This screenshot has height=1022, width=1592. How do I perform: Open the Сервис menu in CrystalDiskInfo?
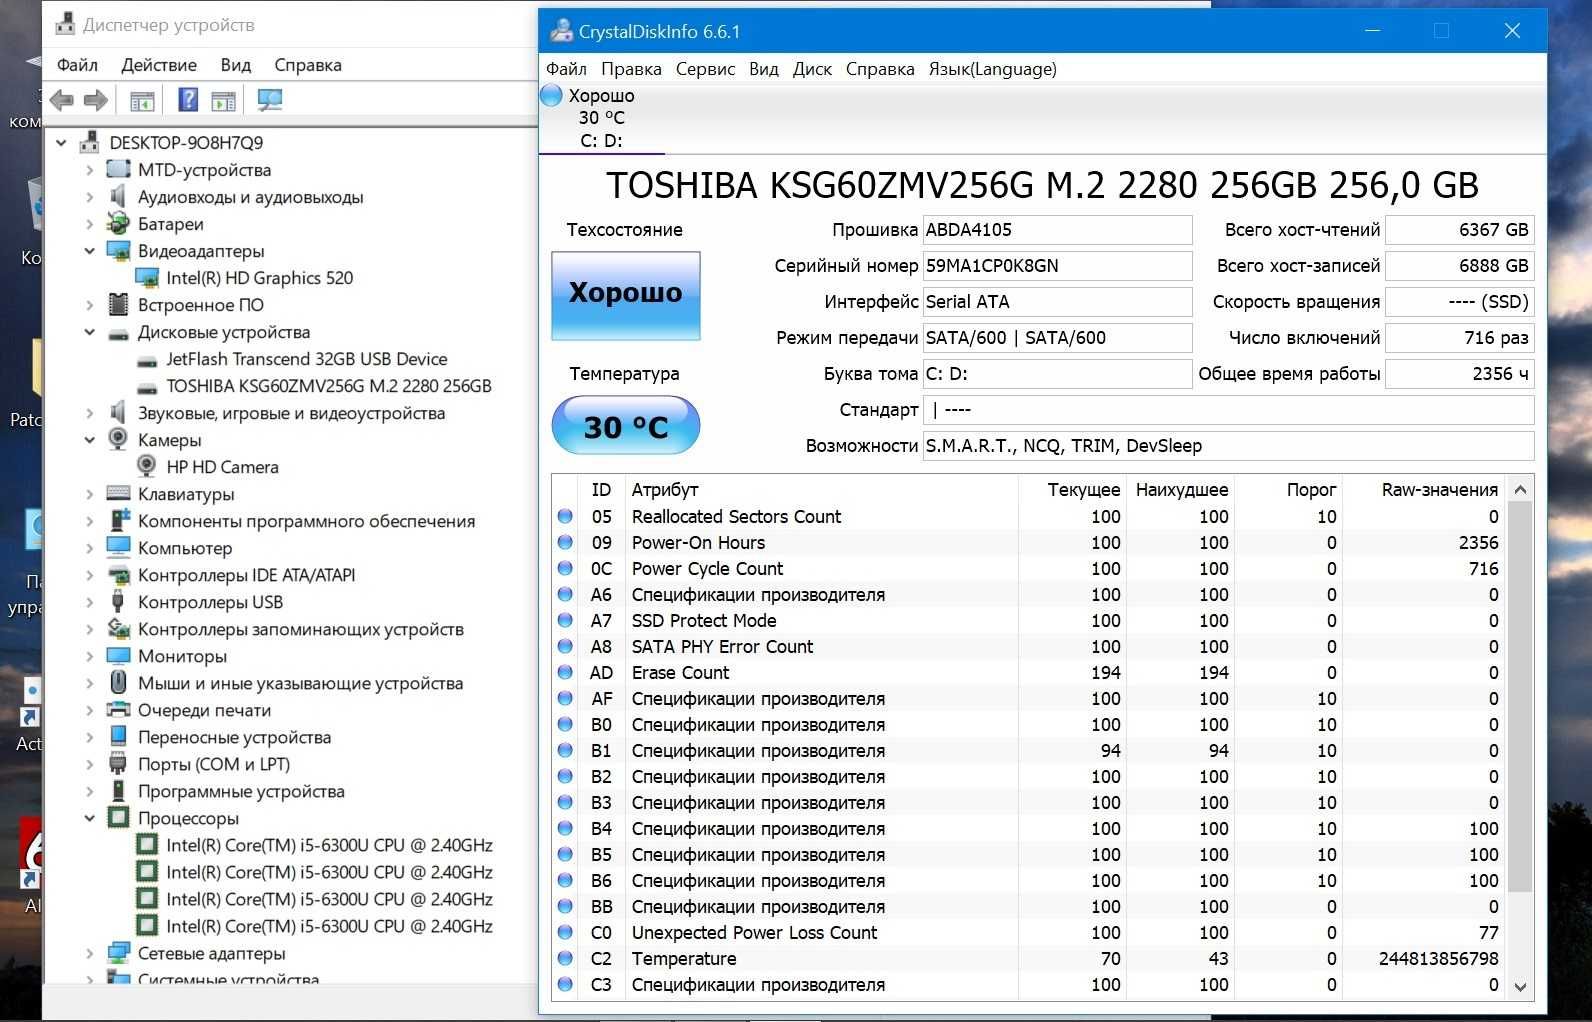click(x=705, y=69)
